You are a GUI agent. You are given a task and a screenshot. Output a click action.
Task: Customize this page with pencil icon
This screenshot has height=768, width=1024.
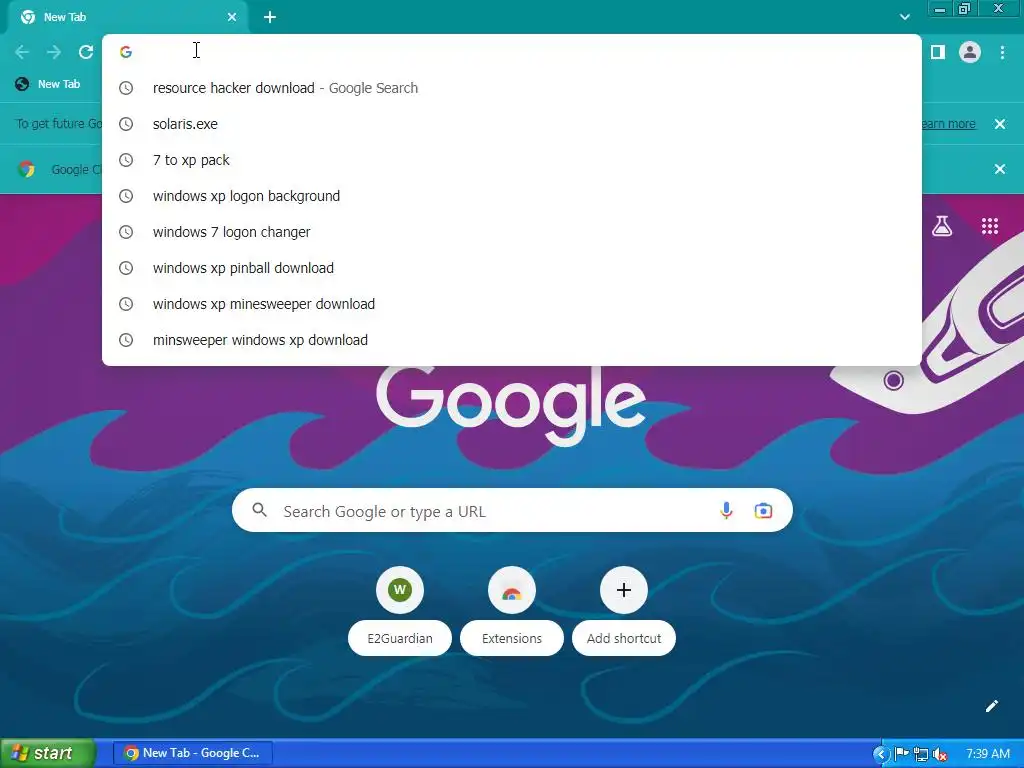coord(991,706)
